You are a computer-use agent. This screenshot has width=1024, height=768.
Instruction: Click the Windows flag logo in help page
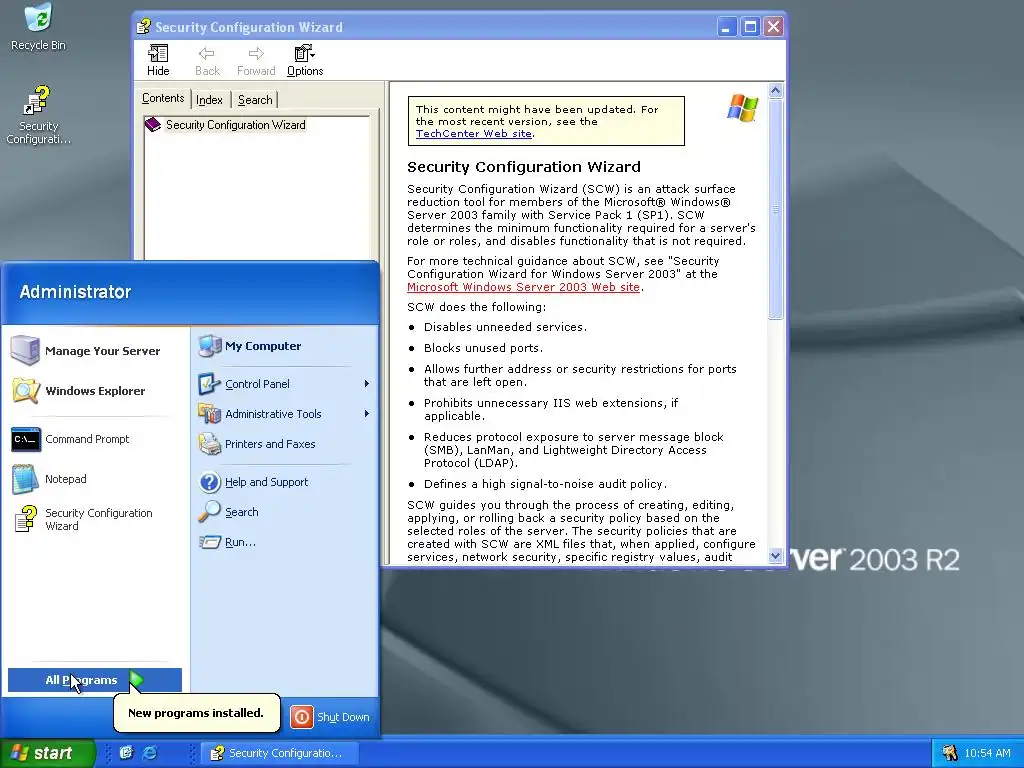(743, 108)
